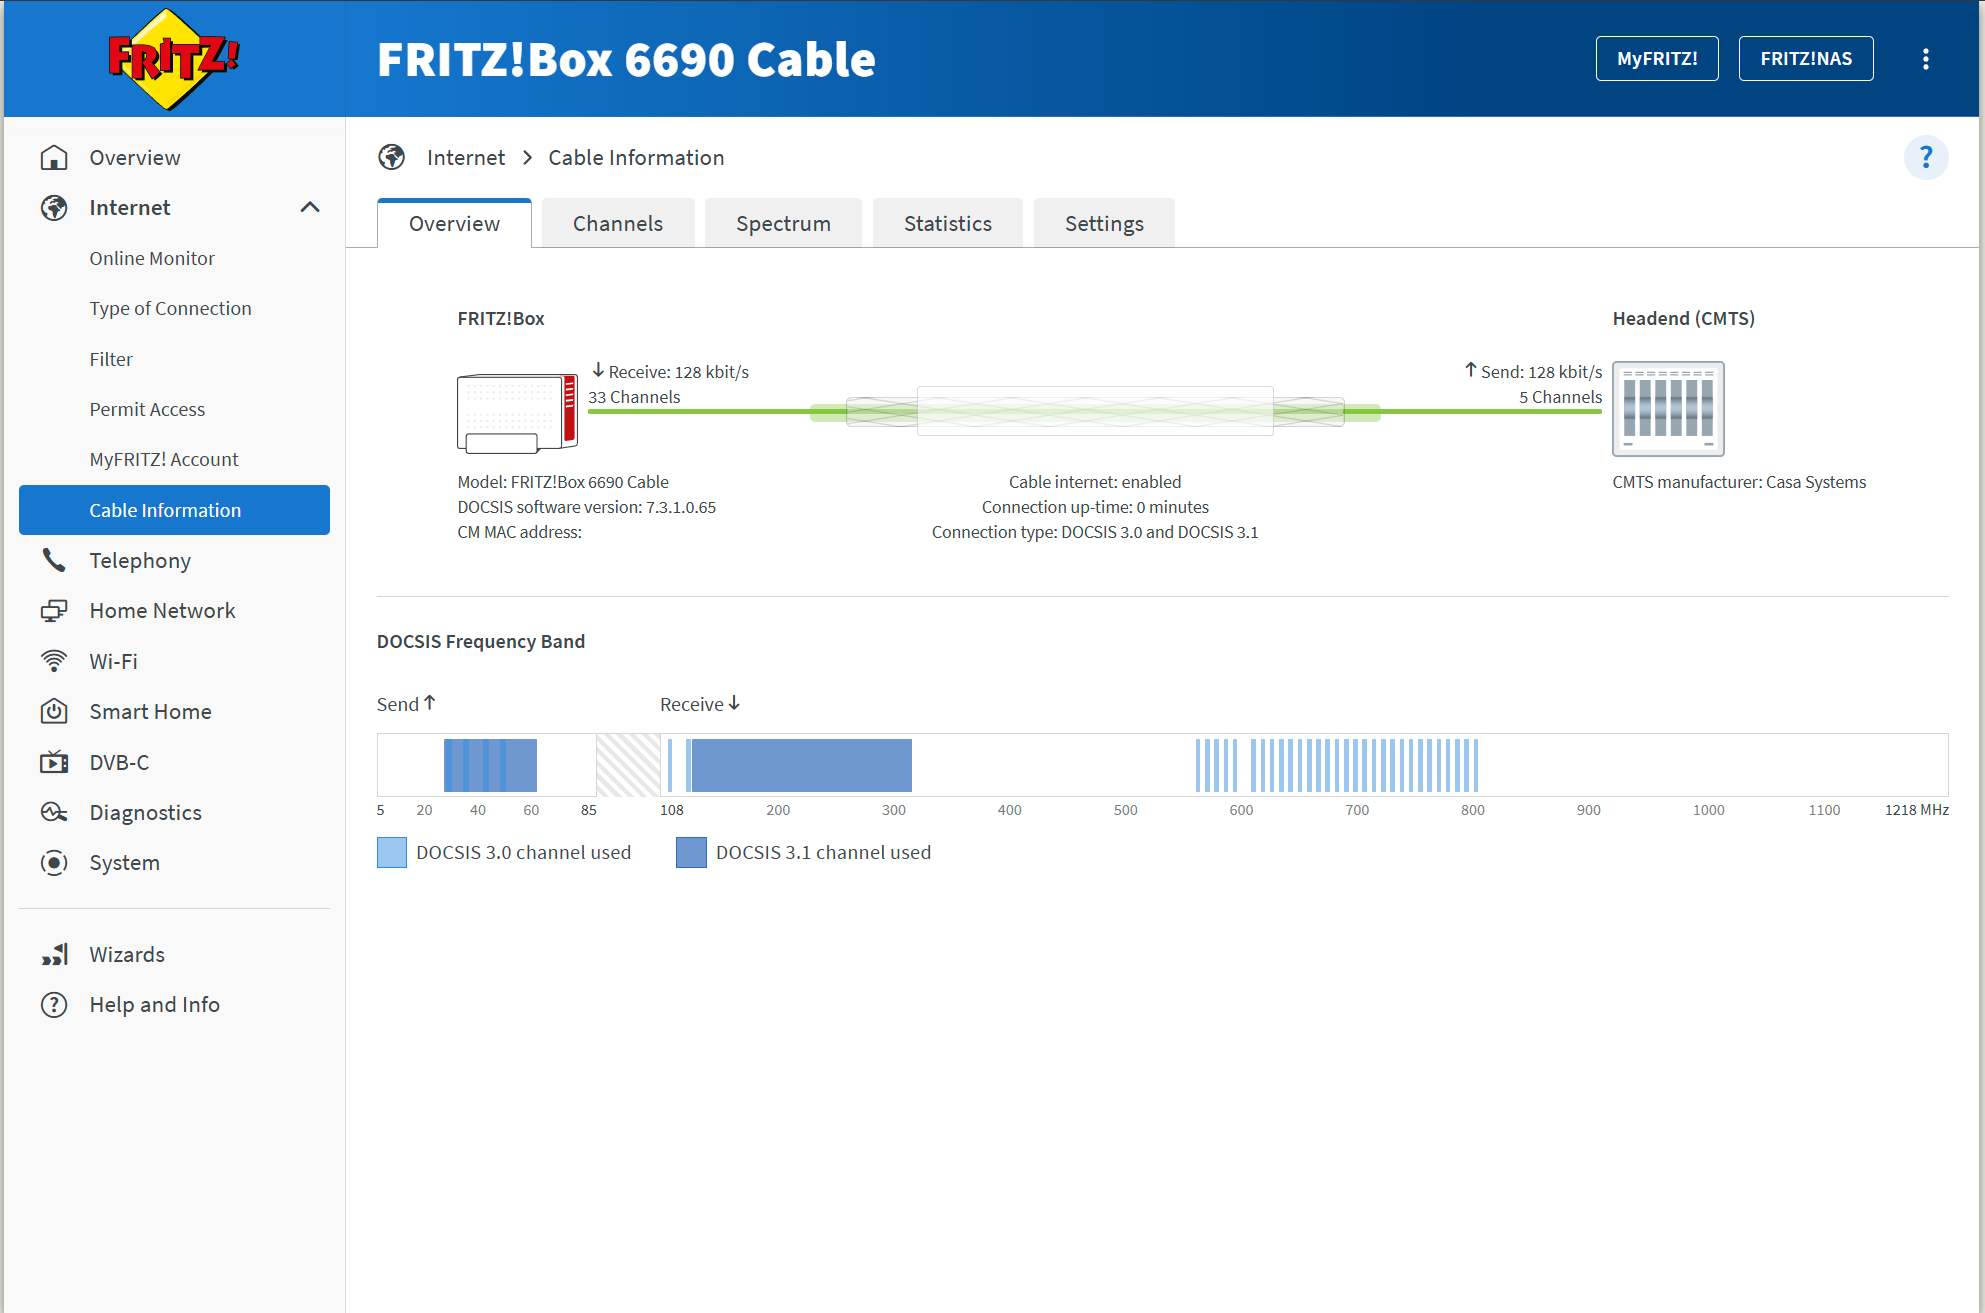Click the Cable internet enabled text

click(x=1095, y=482)
